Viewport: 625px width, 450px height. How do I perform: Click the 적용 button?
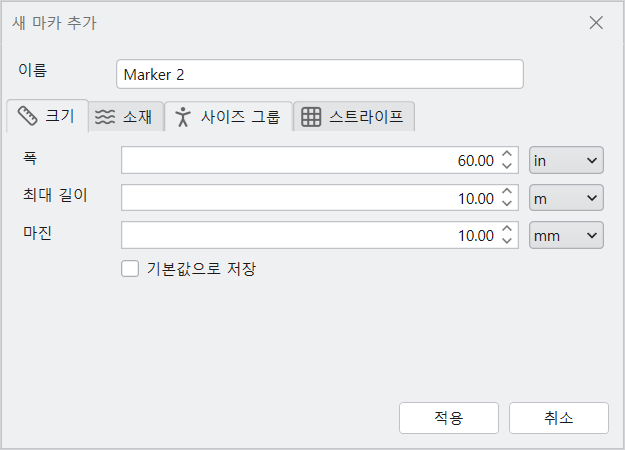(449, 418)
